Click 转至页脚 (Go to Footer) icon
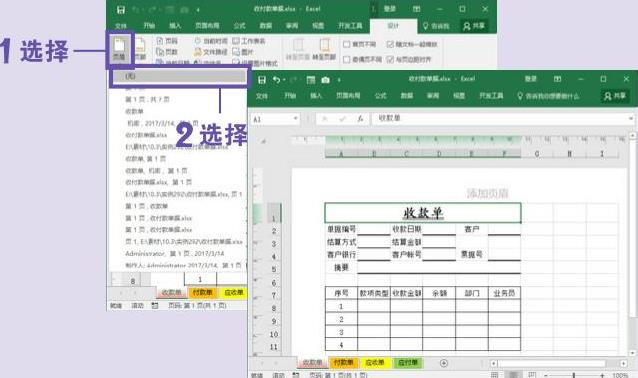The width and height of the screenshot is (638, 378). click(324, 49)
